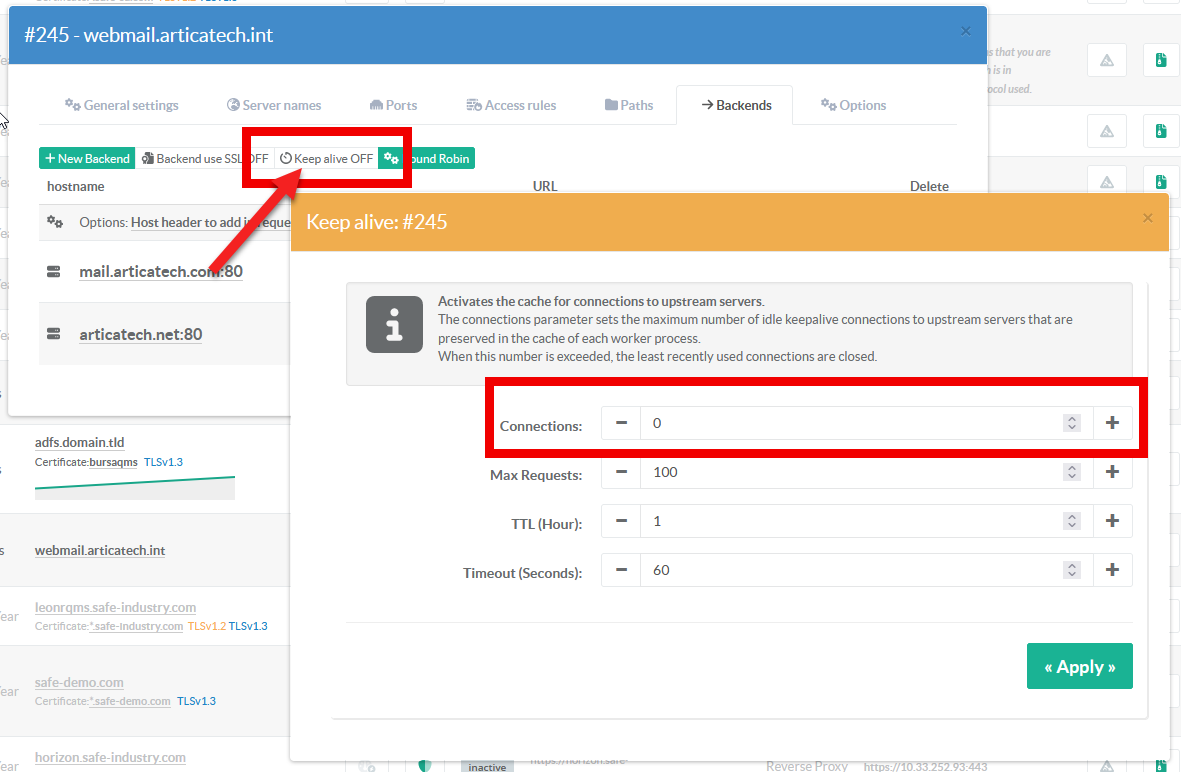This screenshot has width=1181, height=772.
Task: Increase Timeout (Seconds) with plus button
Action: point(1112,570)
